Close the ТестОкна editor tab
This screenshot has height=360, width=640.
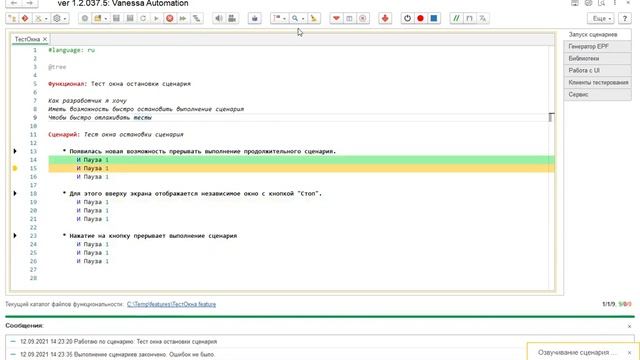(x=45, y=39)
